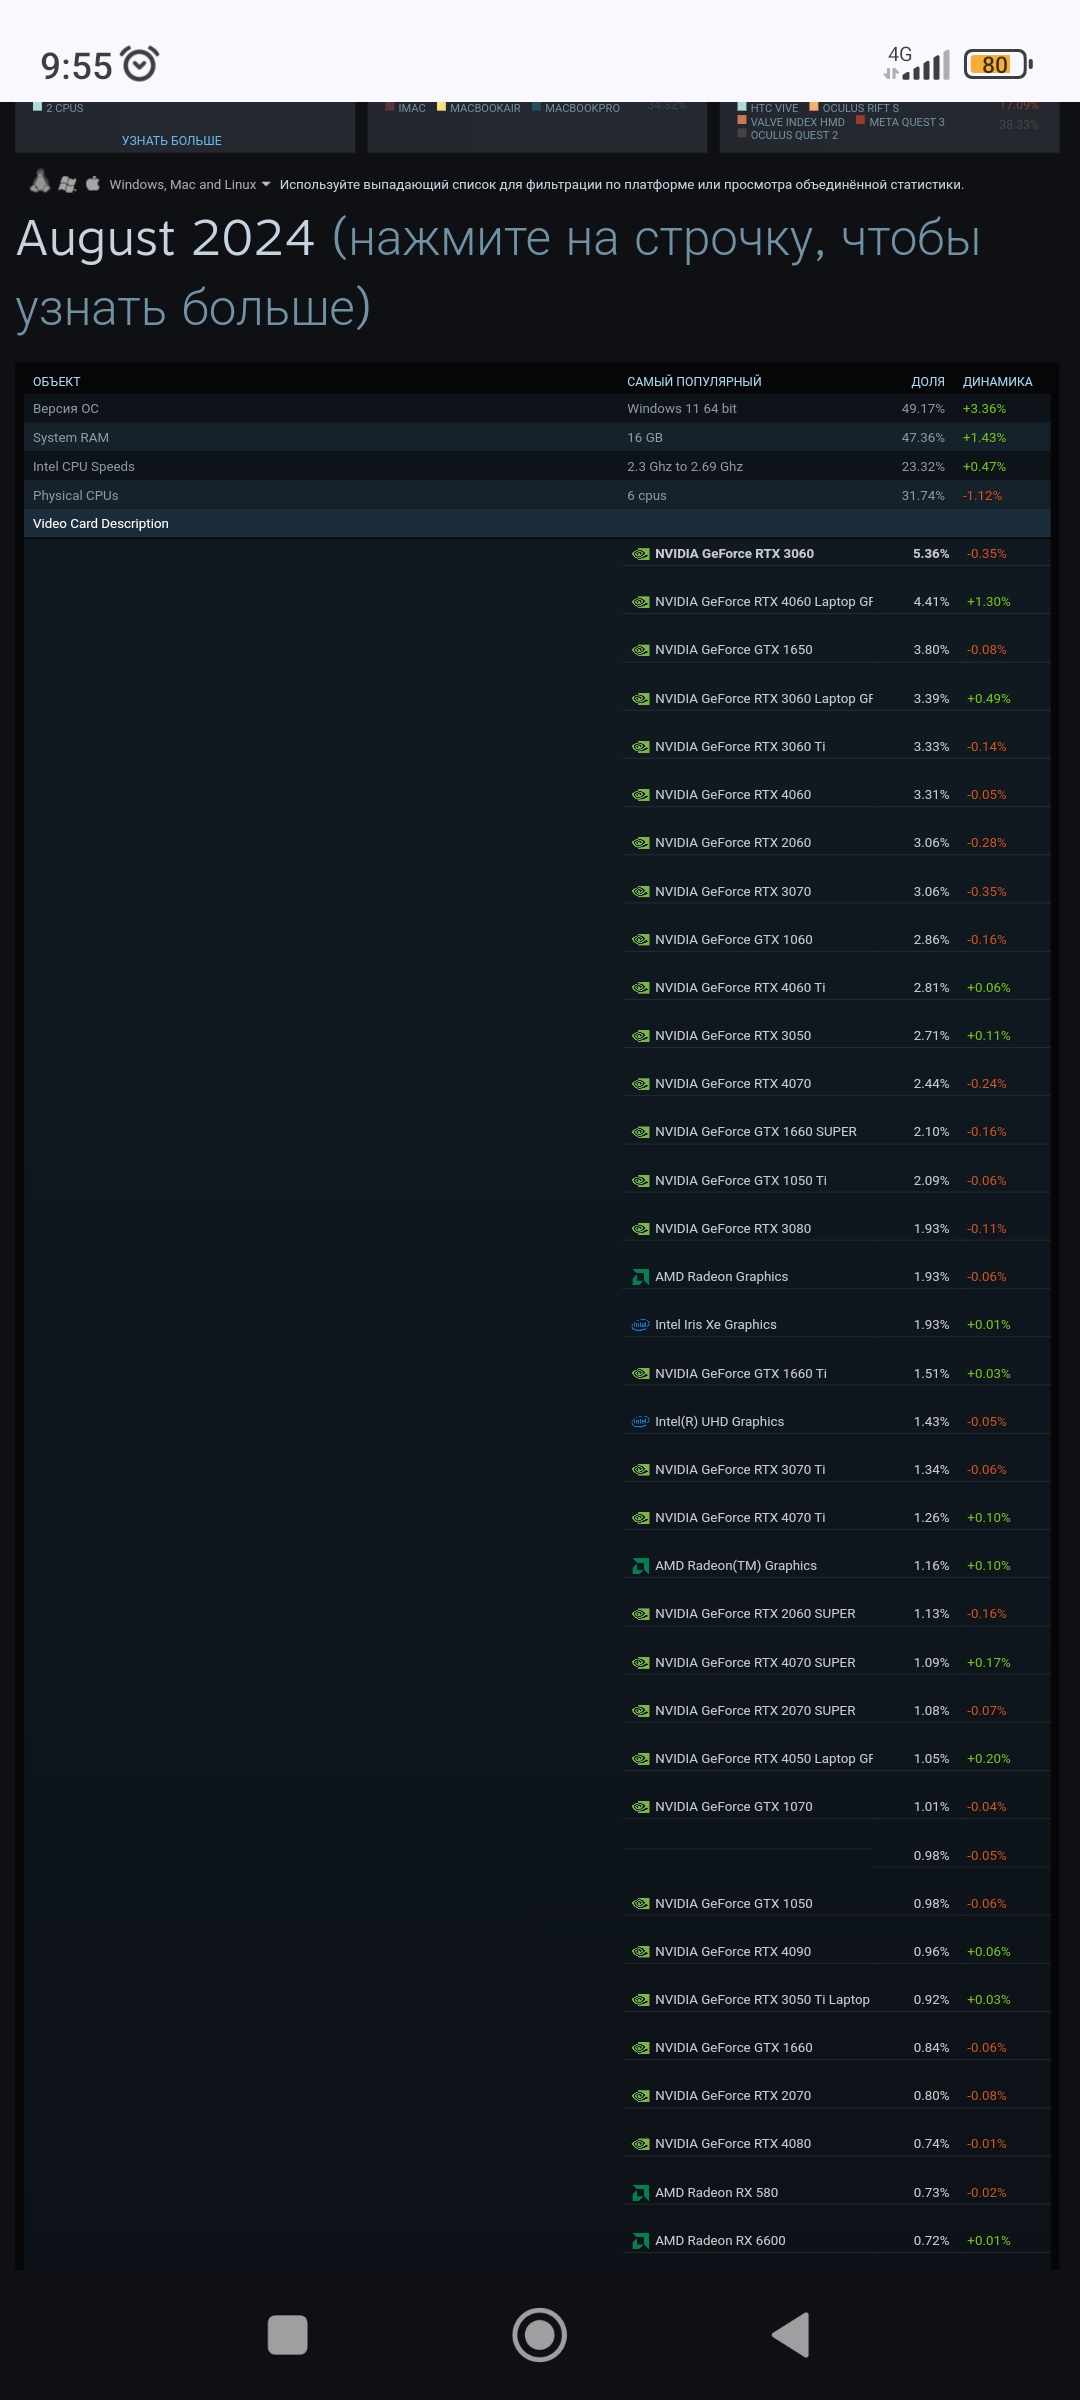Screen dimensions: 1080x2400
Task: Click the ДИНАМИКА column header
Action: [997, 382]
